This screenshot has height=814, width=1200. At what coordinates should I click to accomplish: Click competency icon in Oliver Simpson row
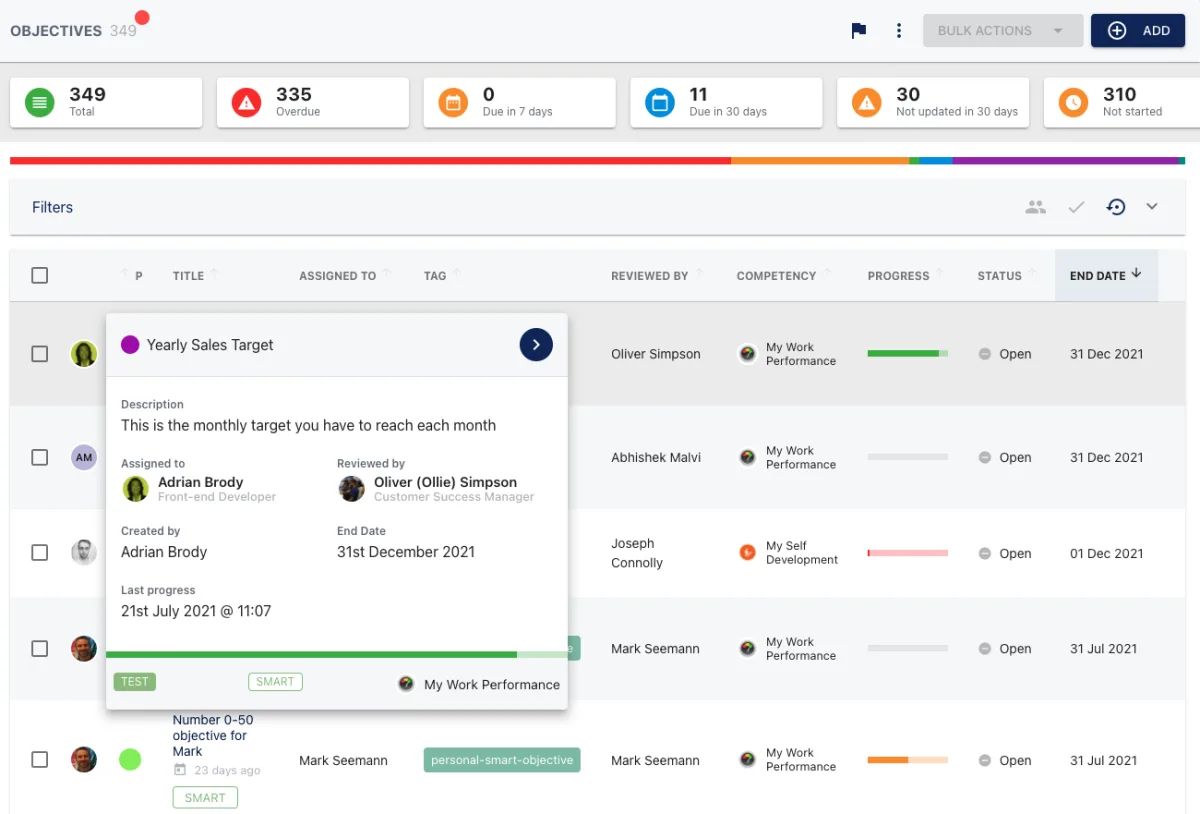747,354
